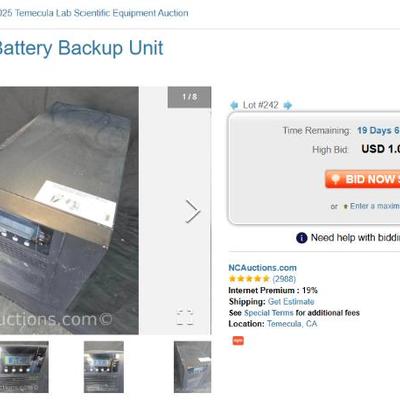View Special Terms for additional fees

[269, 313]
